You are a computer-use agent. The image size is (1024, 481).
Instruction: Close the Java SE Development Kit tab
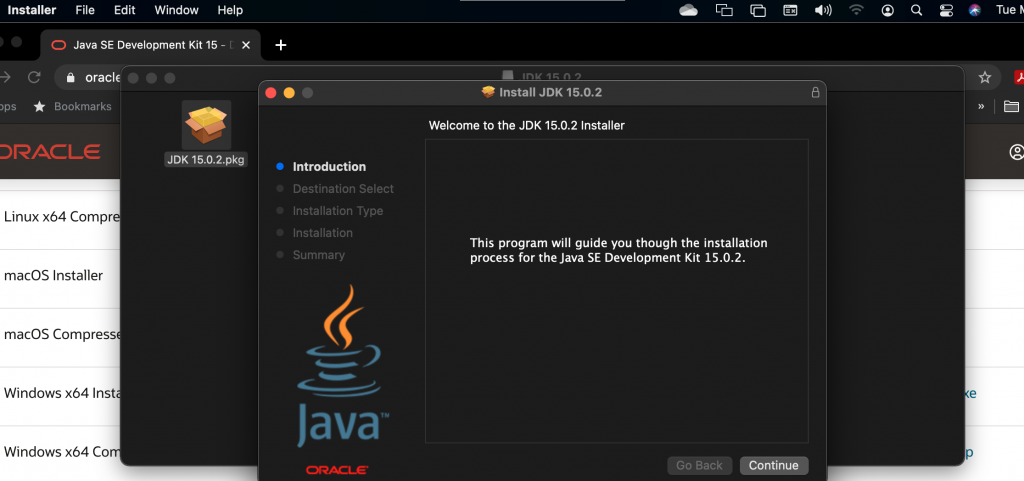pyautogui.click(x=246, y=45)
